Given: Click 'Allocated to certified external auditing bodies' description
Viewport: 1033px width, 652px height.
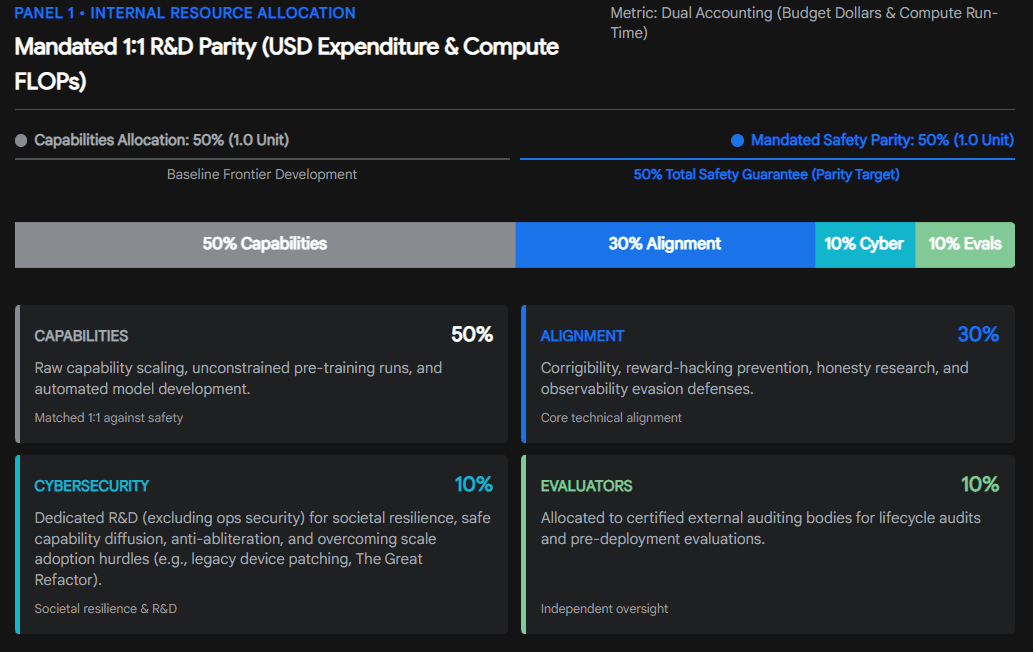Looking at the screenshot, I should pos(760,528).
